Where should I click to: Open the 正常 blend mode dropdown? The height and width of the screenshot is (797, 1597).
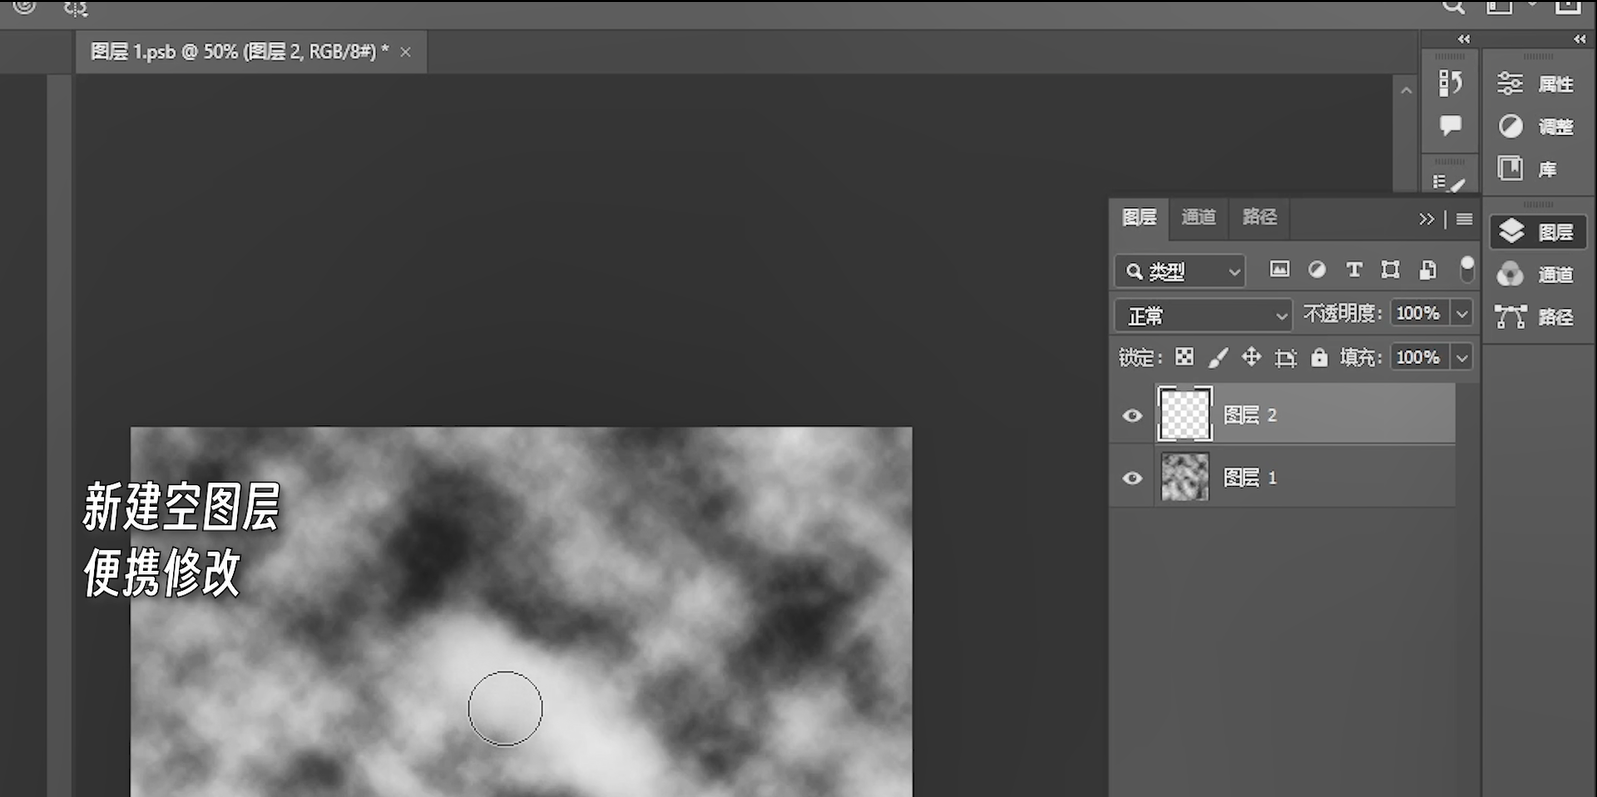pyautogui.click(x=1204, y=316)
